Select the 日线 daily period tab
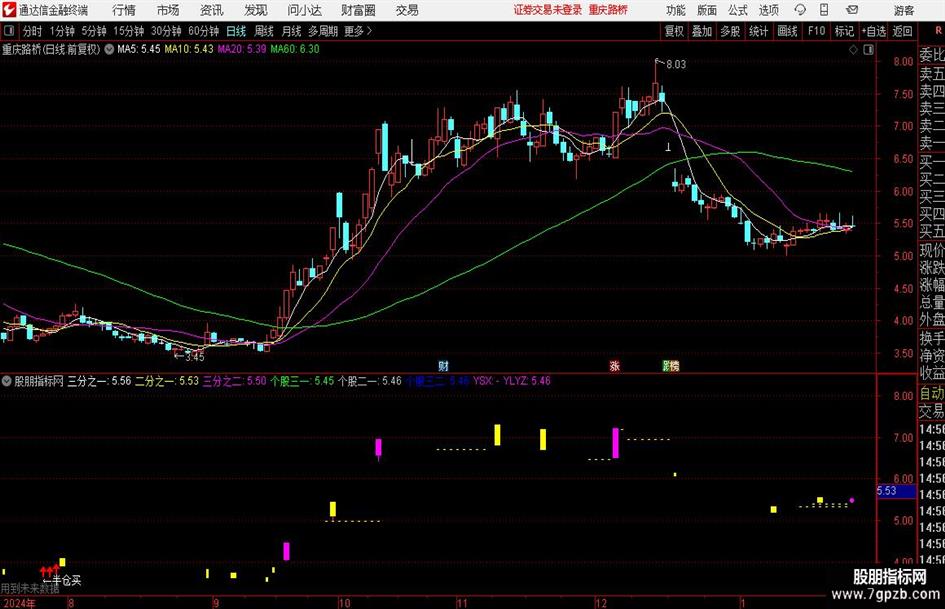This screenshot has height=609, width=945. pyautogui.click(x=236, y=31)
